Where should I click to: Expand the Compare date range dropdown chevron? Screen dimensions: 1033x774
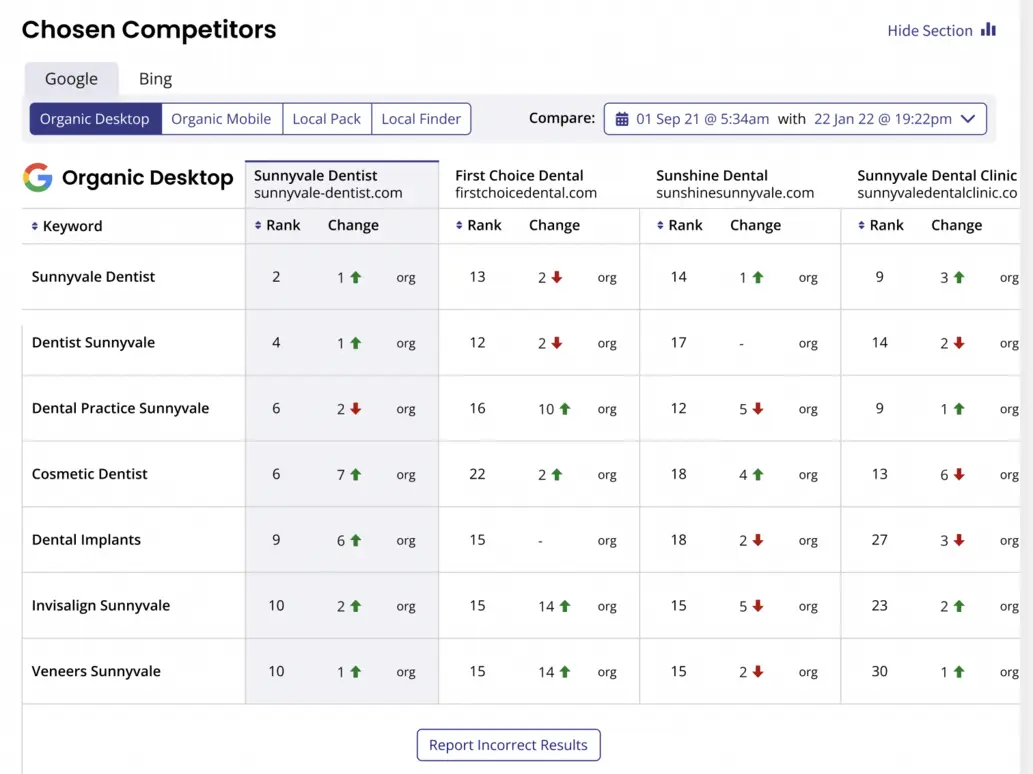(967, 119)
